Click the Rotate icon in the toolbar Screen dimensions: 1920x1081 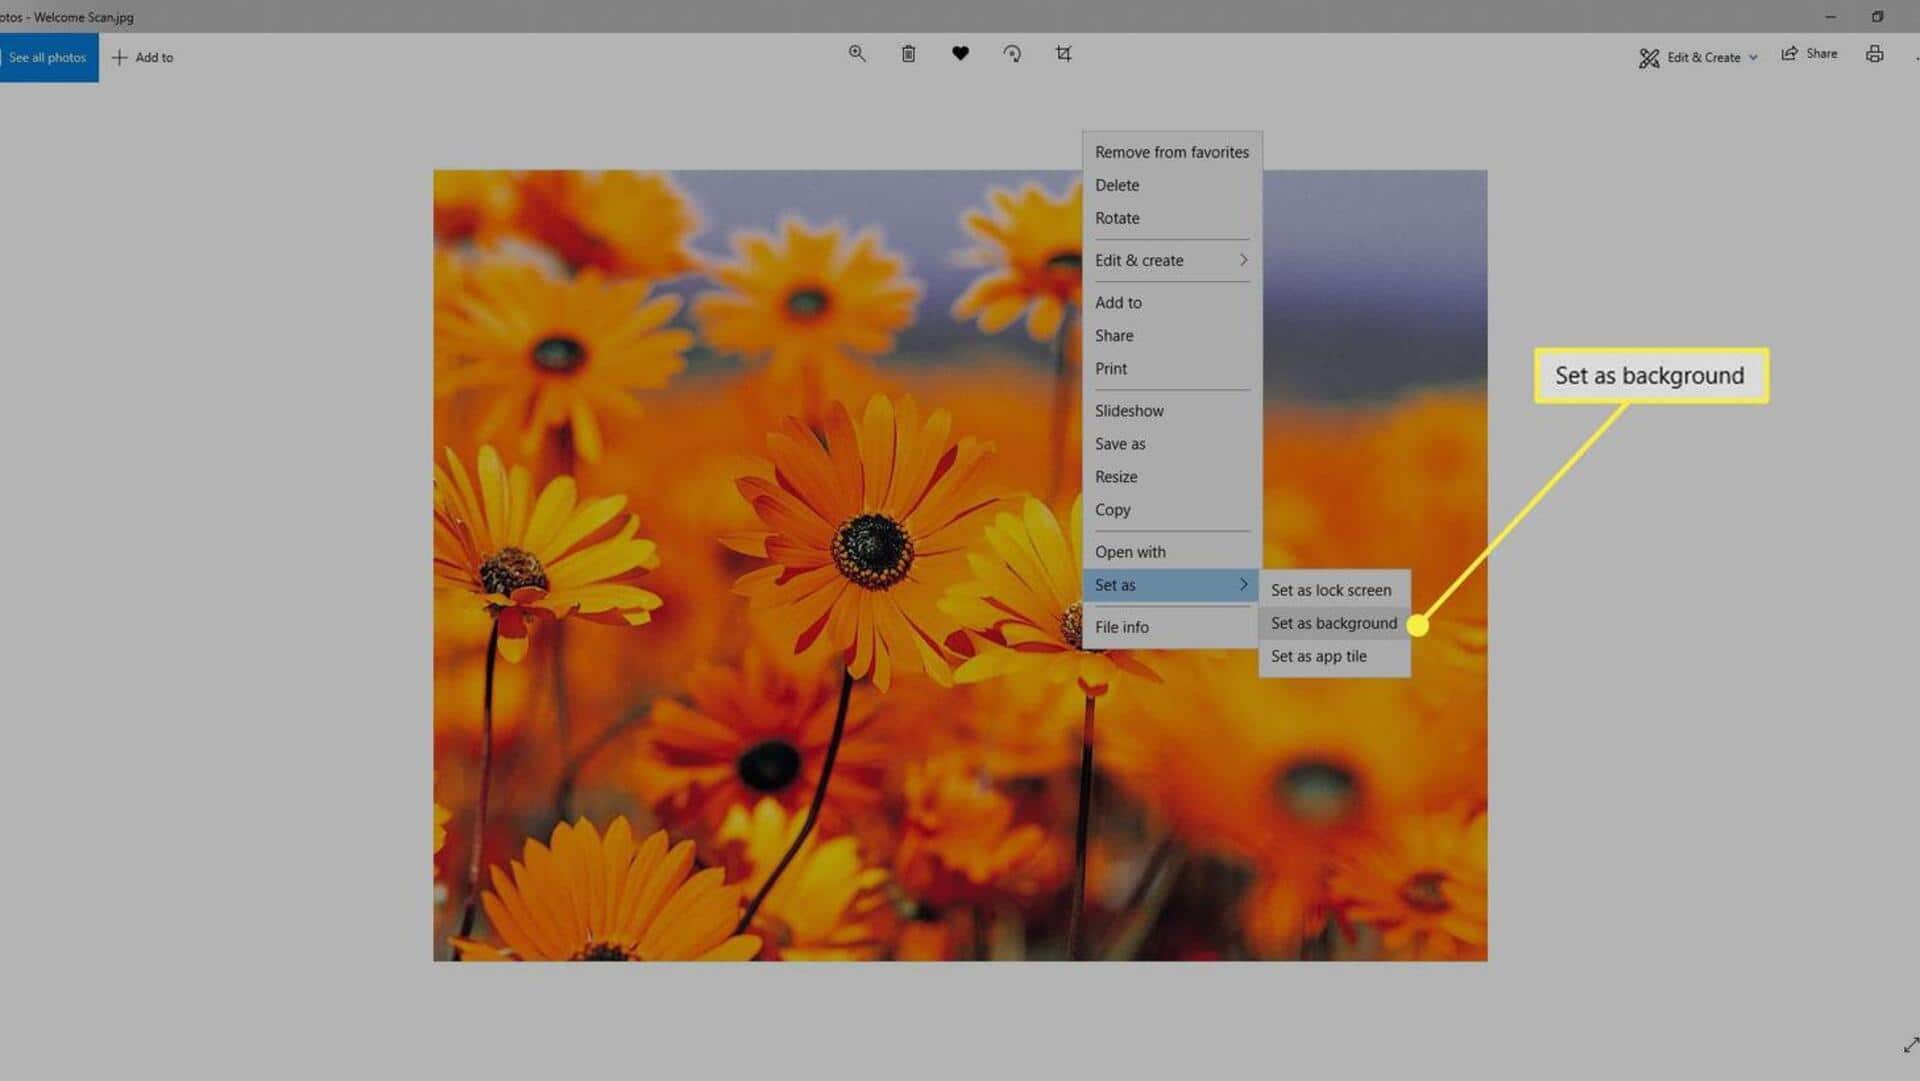[1012, 53]
